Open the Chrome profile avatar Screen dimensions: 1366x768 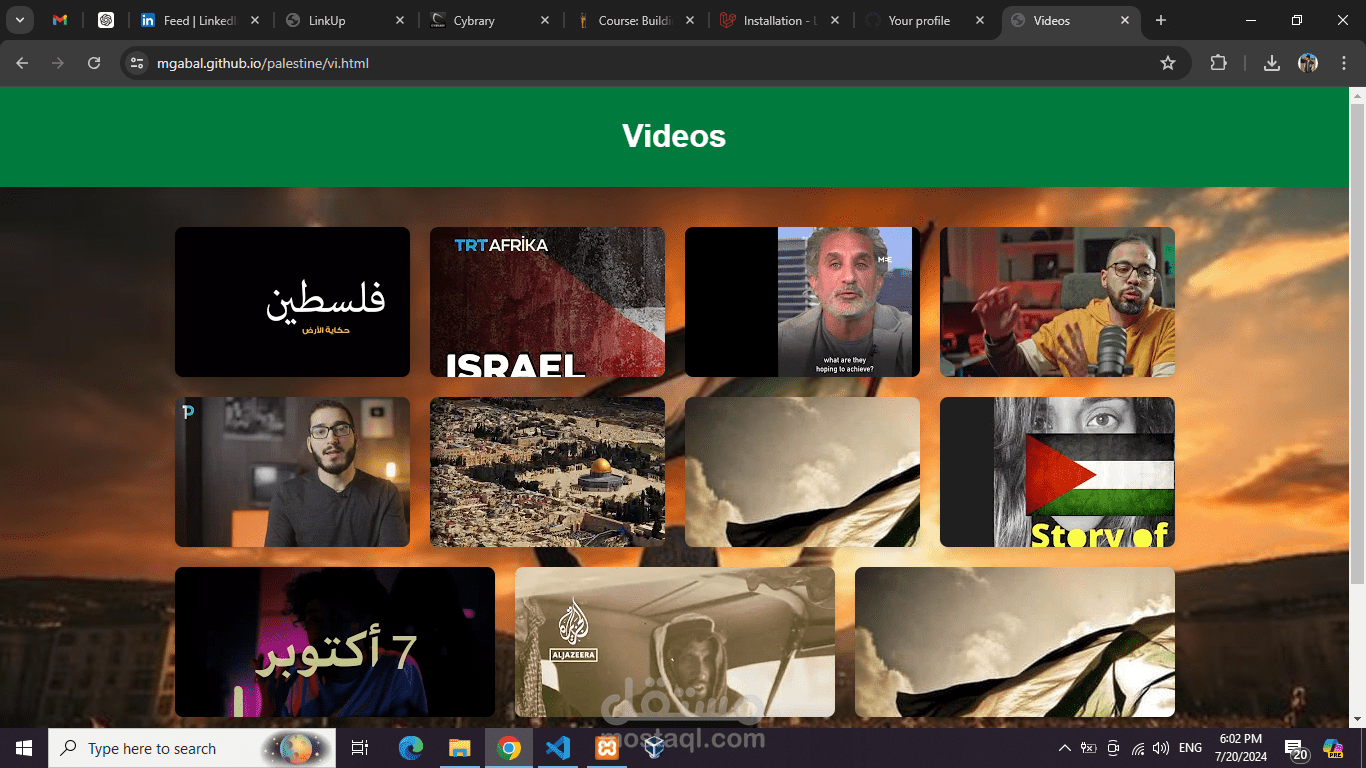tap(1308, 63)
